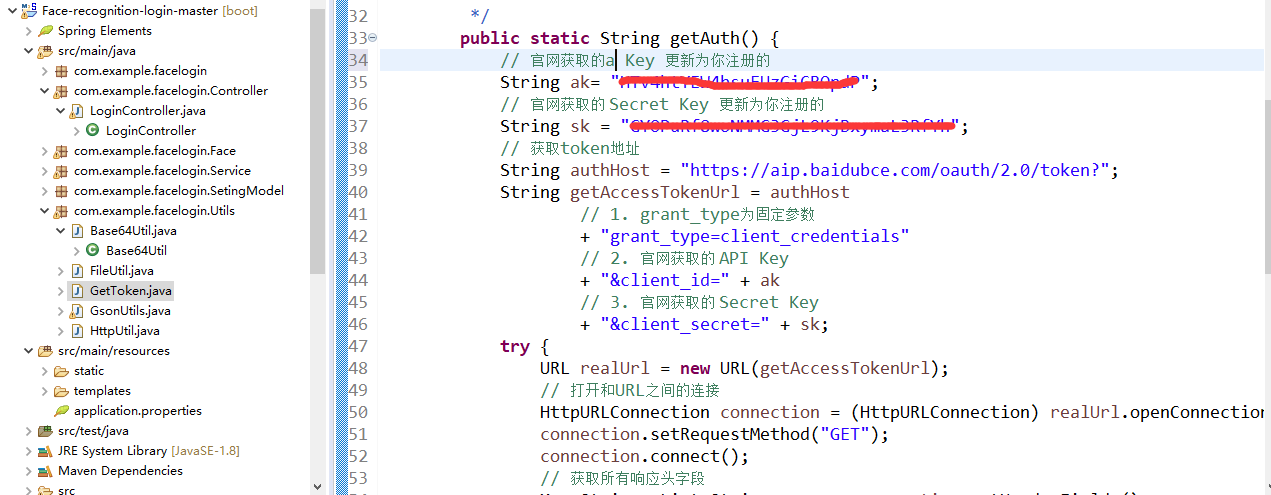
Task: Expand the templates folder arrow
Action: pos(45,391)
